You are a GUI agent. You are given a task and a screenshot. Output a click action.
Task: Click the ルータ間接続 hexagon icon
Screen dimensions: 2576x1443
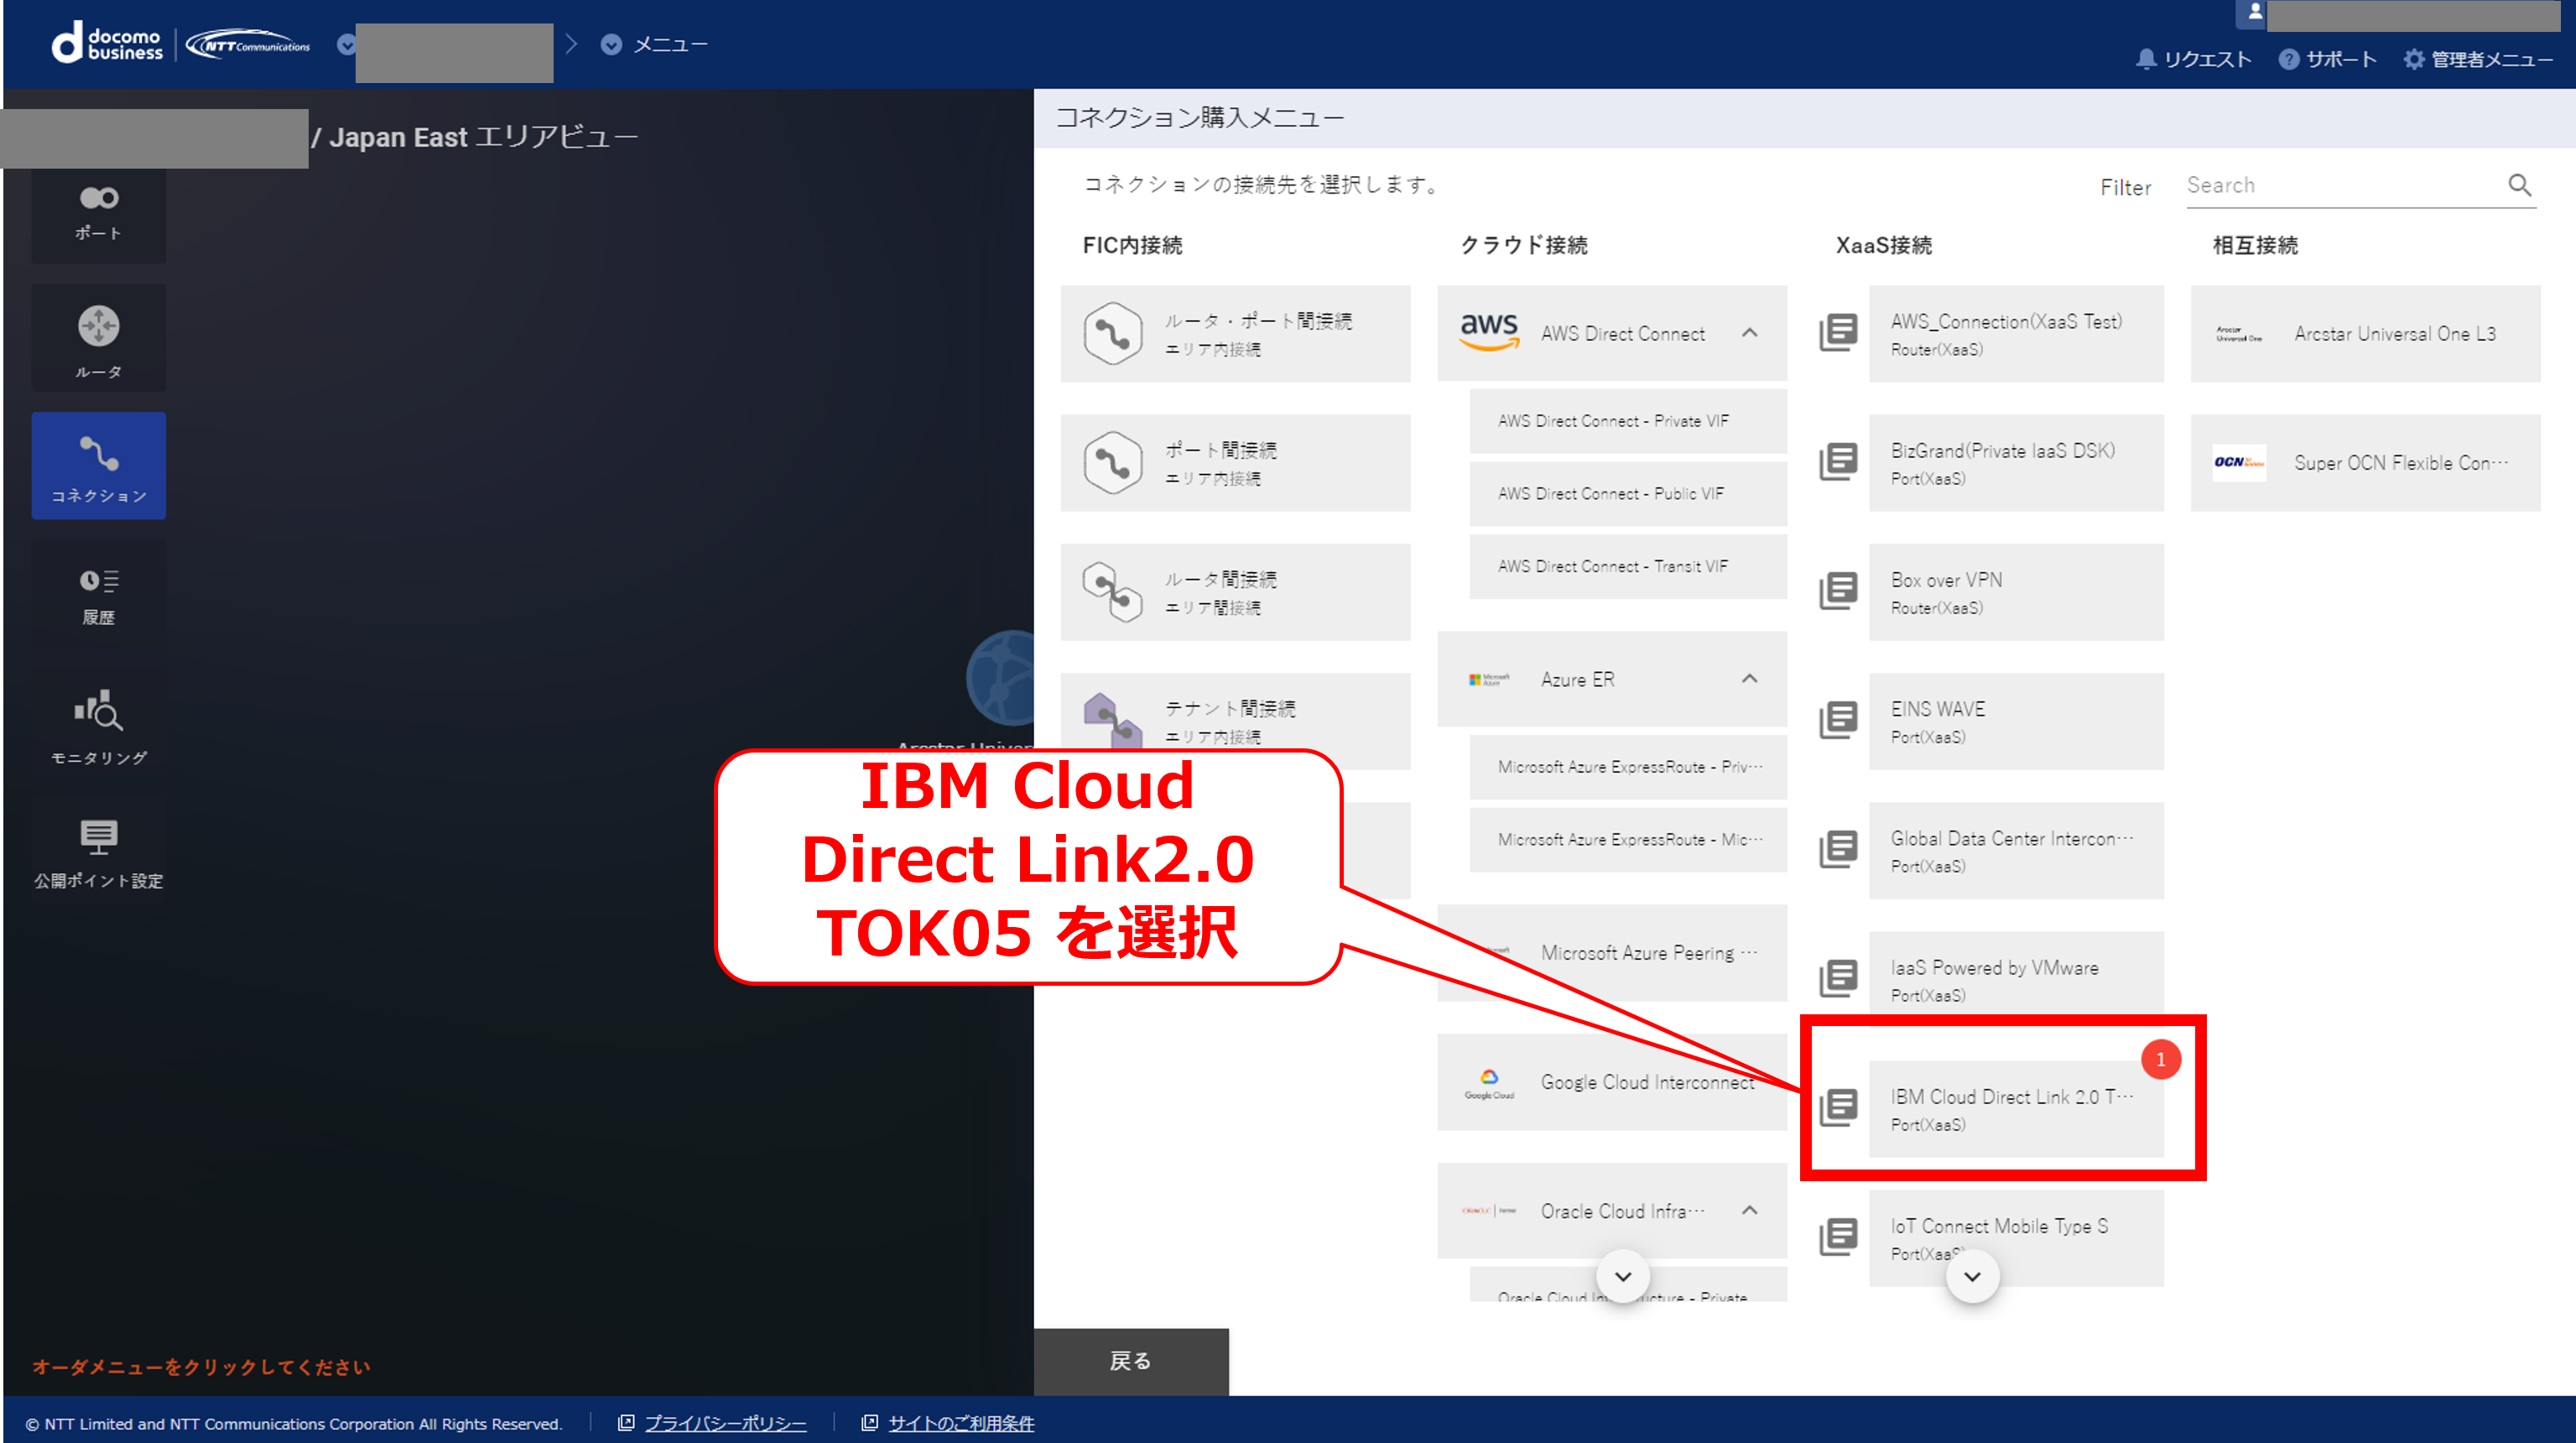(x=1112, y=591)
